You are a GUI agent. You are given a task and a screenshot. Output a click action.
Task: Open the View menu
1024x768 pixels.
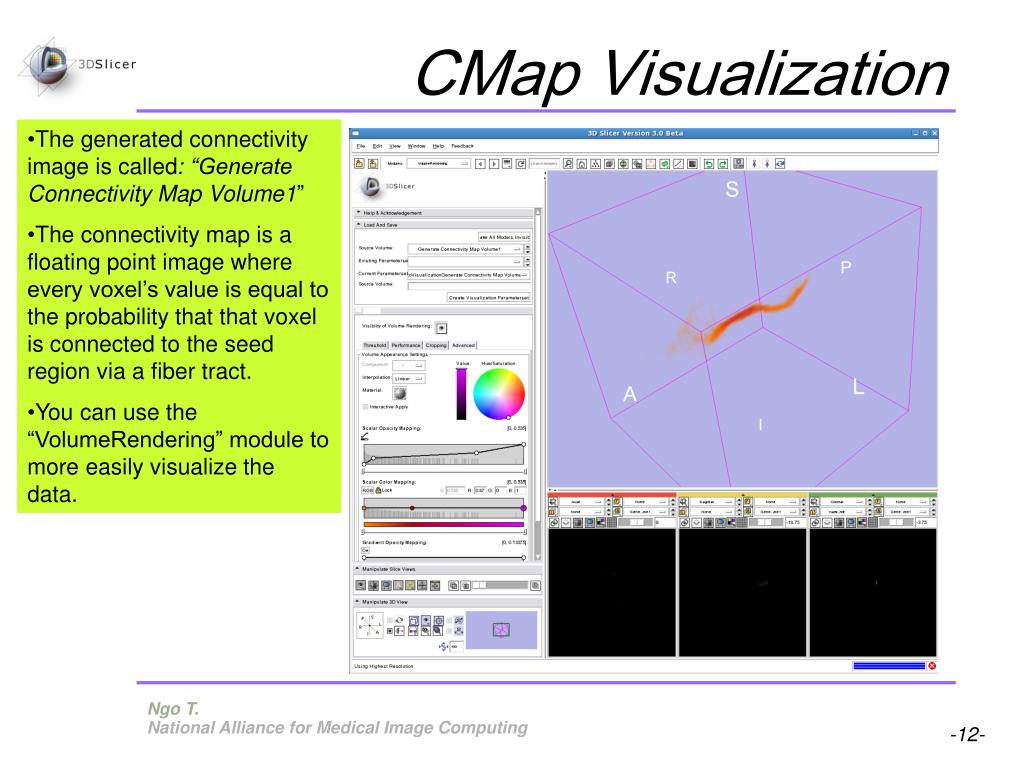pos(395,146)
